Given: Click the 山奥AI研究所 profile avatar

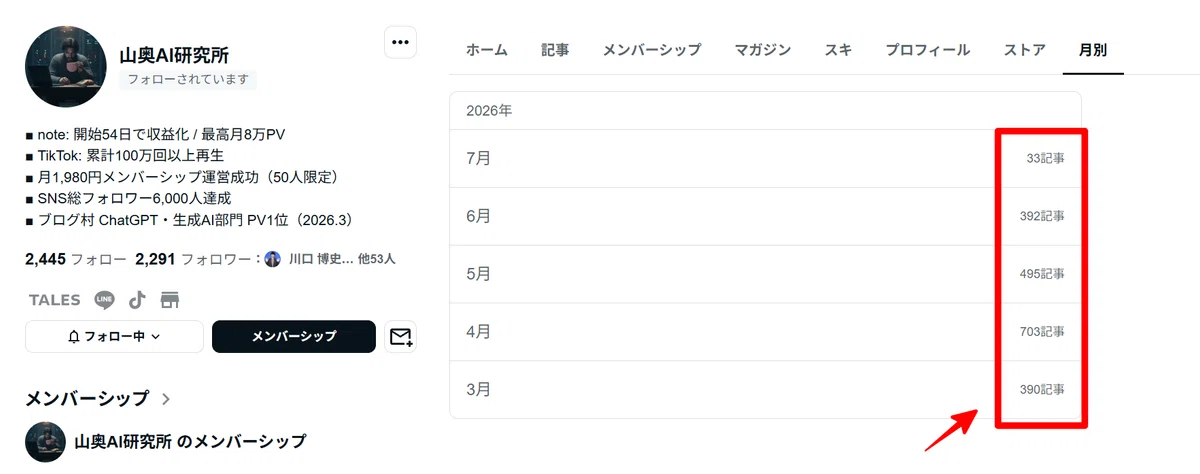Looking at the screenshot, I should 65,67.
